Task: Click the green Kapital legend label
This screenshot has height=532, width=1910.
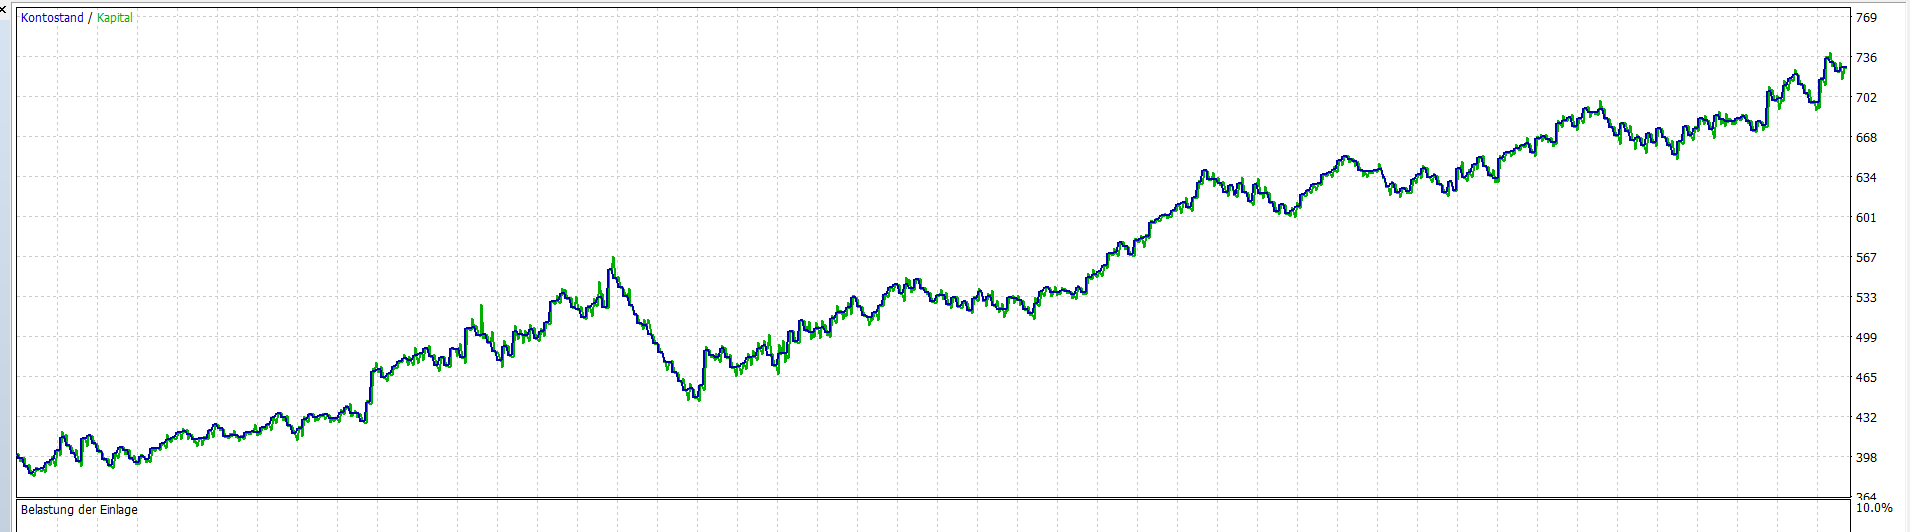Action: point(115,18)
